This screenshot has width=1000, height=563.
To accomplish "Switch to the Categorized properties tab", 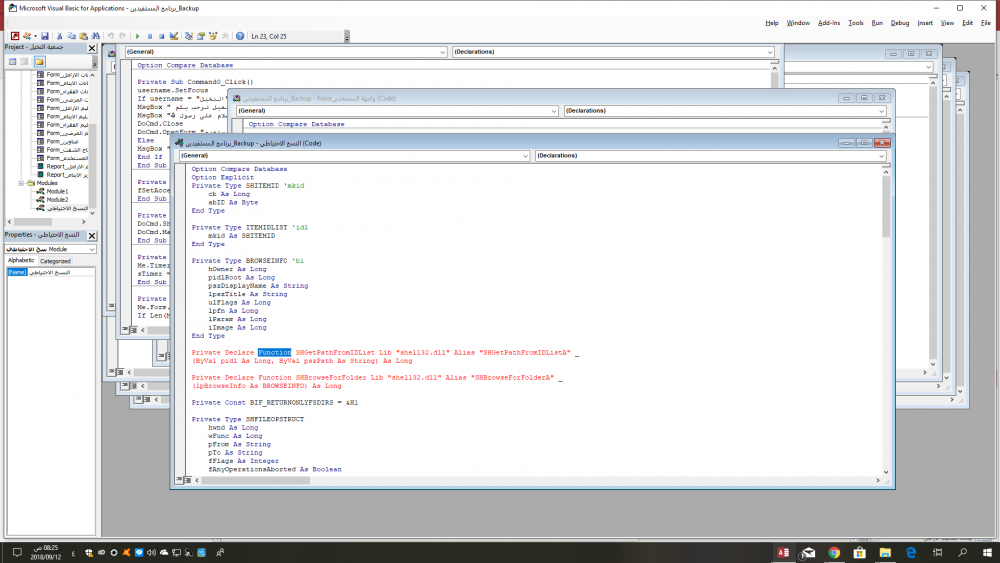I will pos(55,261).
